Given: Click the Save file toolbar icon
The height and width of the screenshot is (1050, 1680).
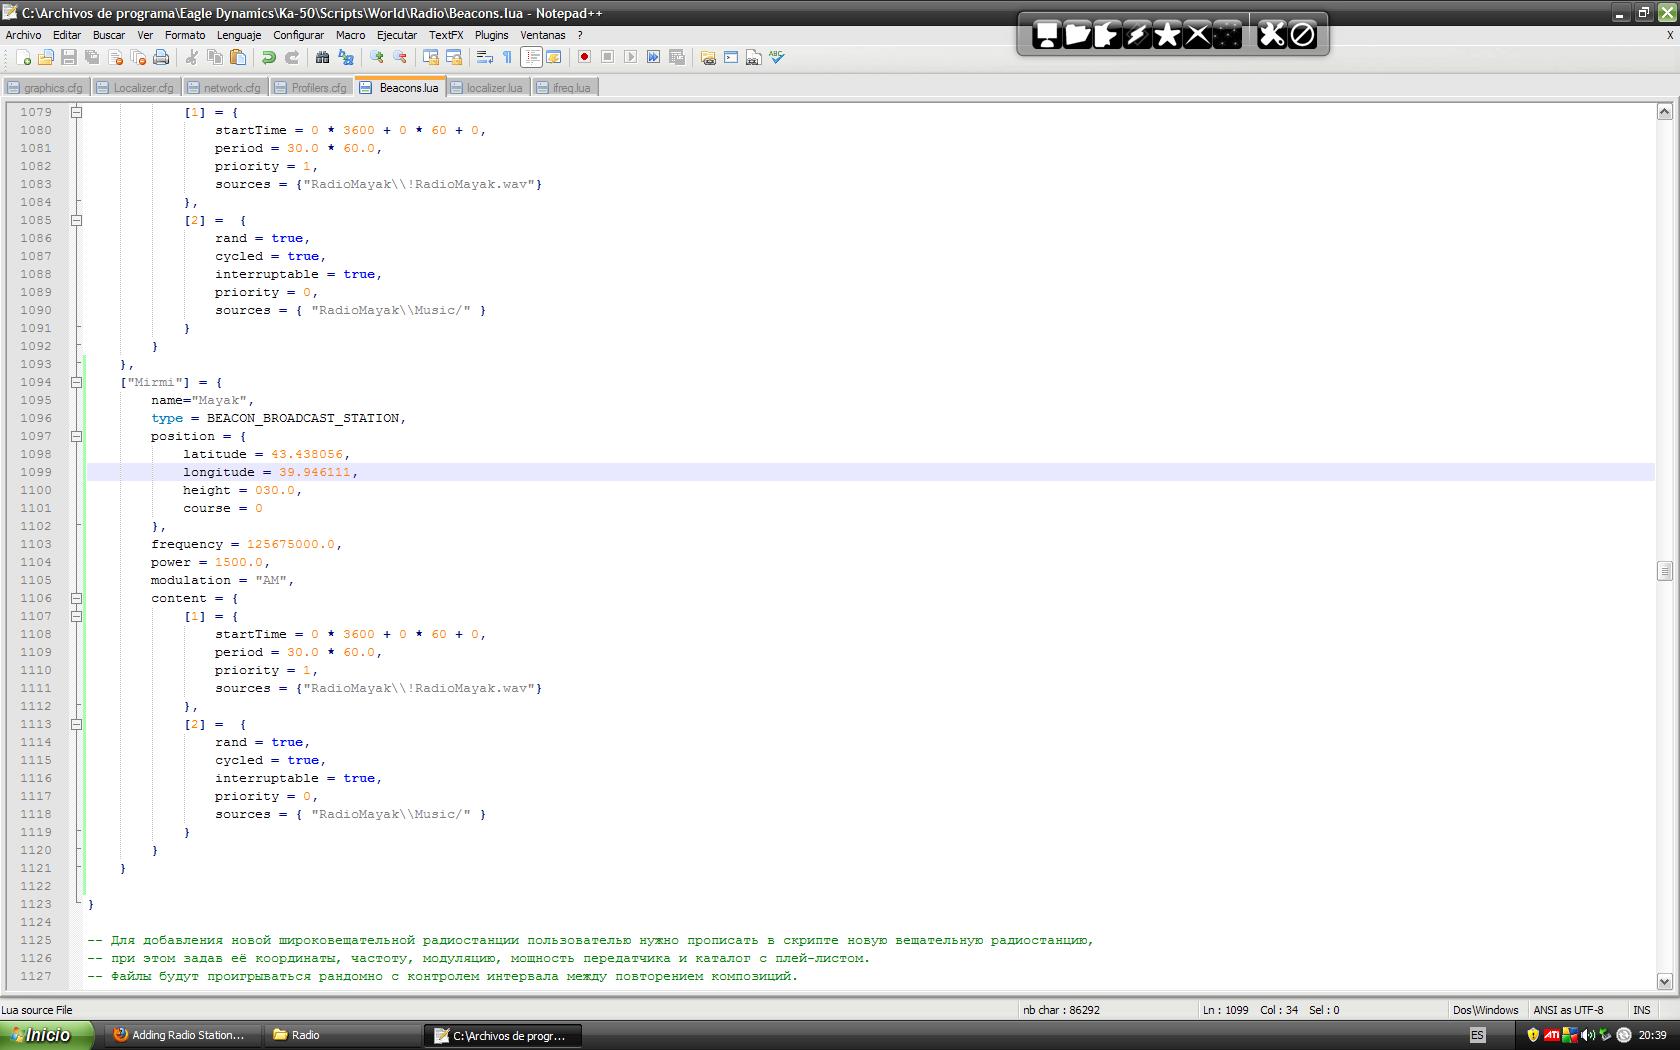Looking at the screenshot, I should (69, 58).
